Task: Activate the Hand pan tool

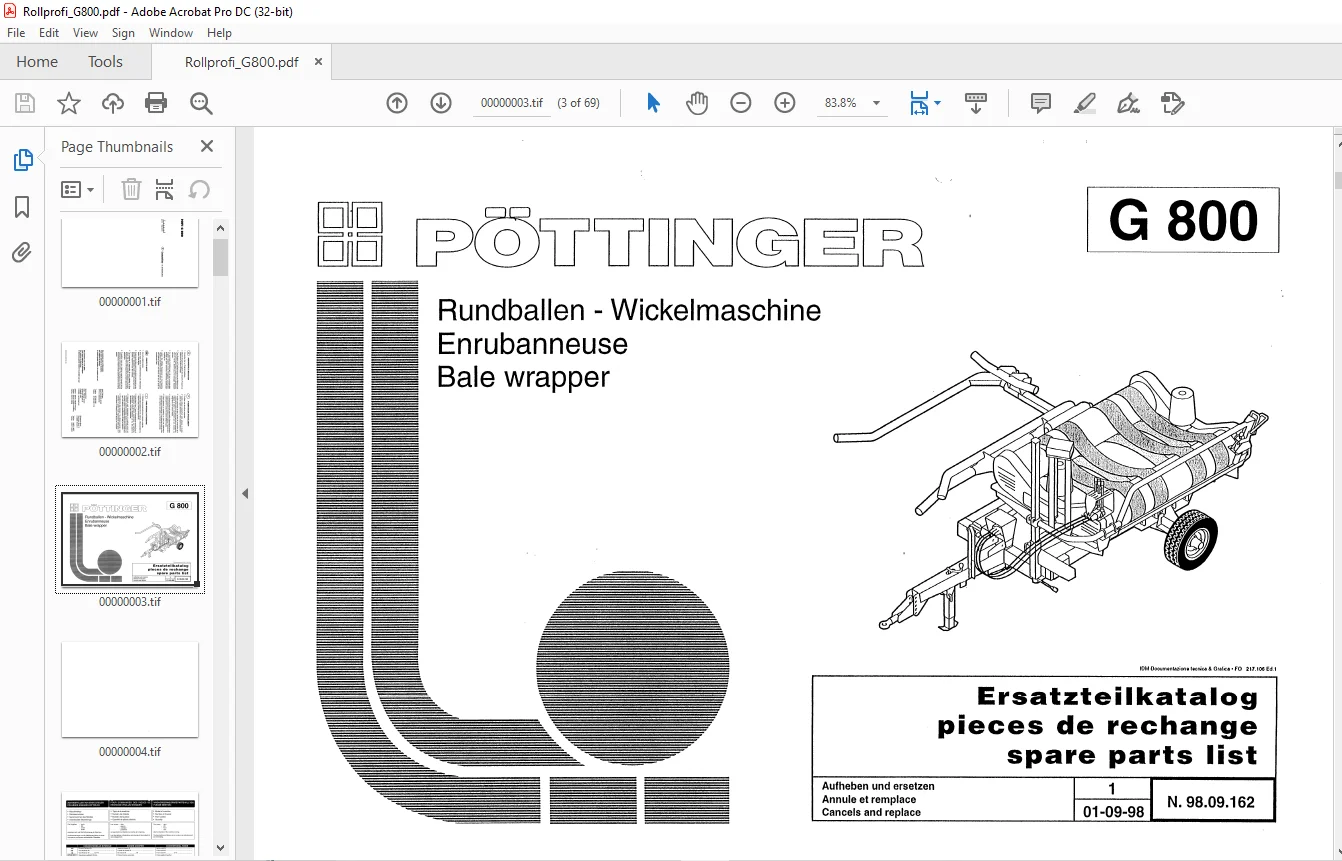Action: (697, 103)
